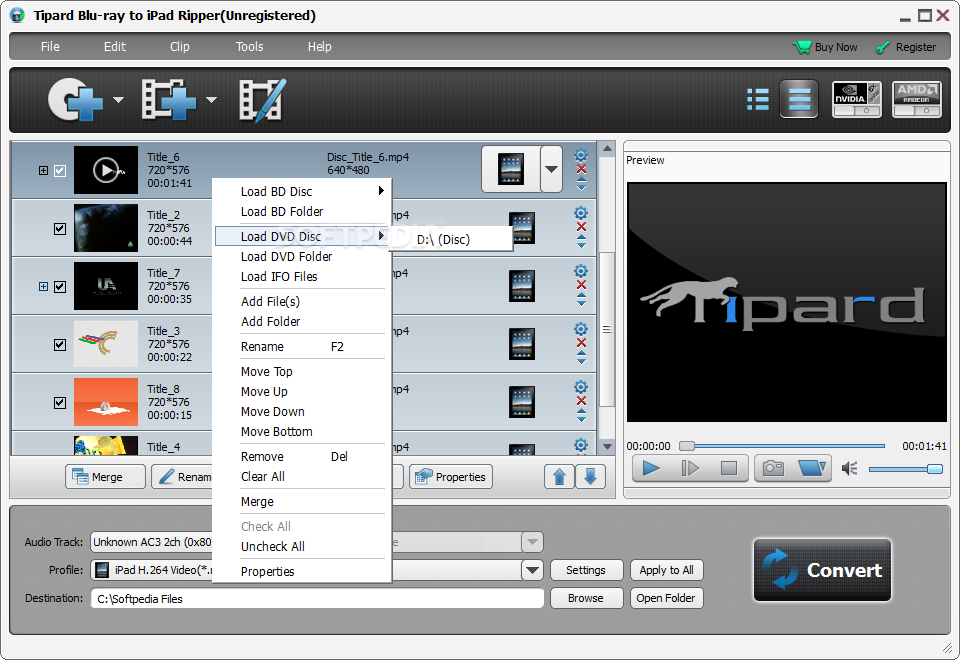Image resolution: width=960 pixels, height=660 pixels.
Task: Click Apply to All button
Action: pos(666,570)
